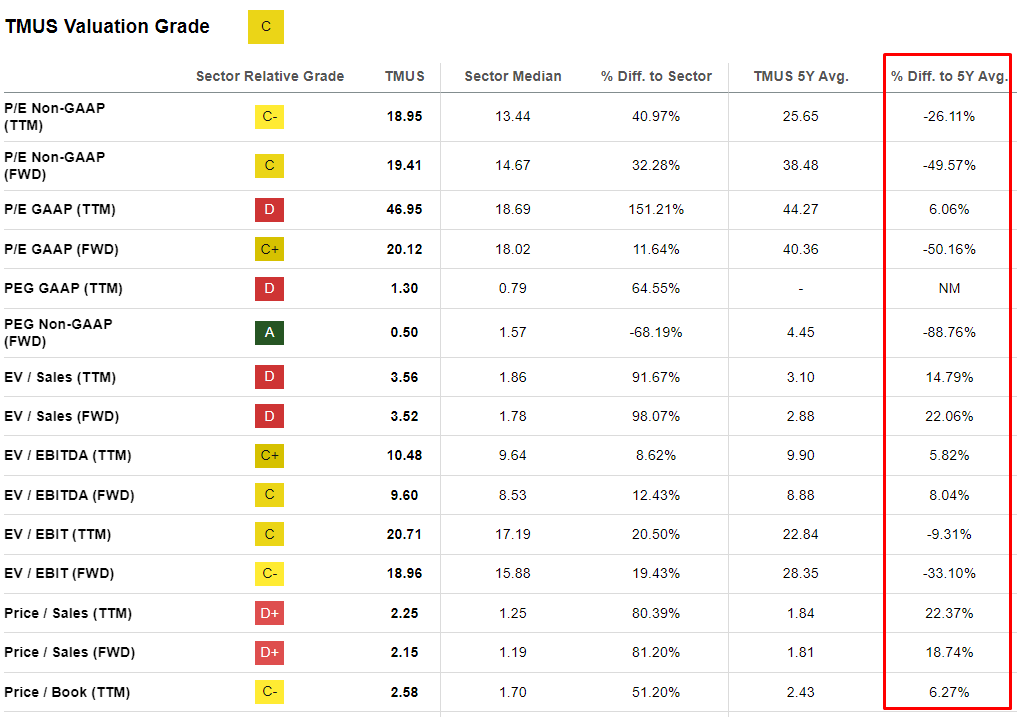The width and height of the screenshot is (1020, 717).
Task: Click the % Diff. to 5Y Avg. column header
Action: tap(949, 76)
